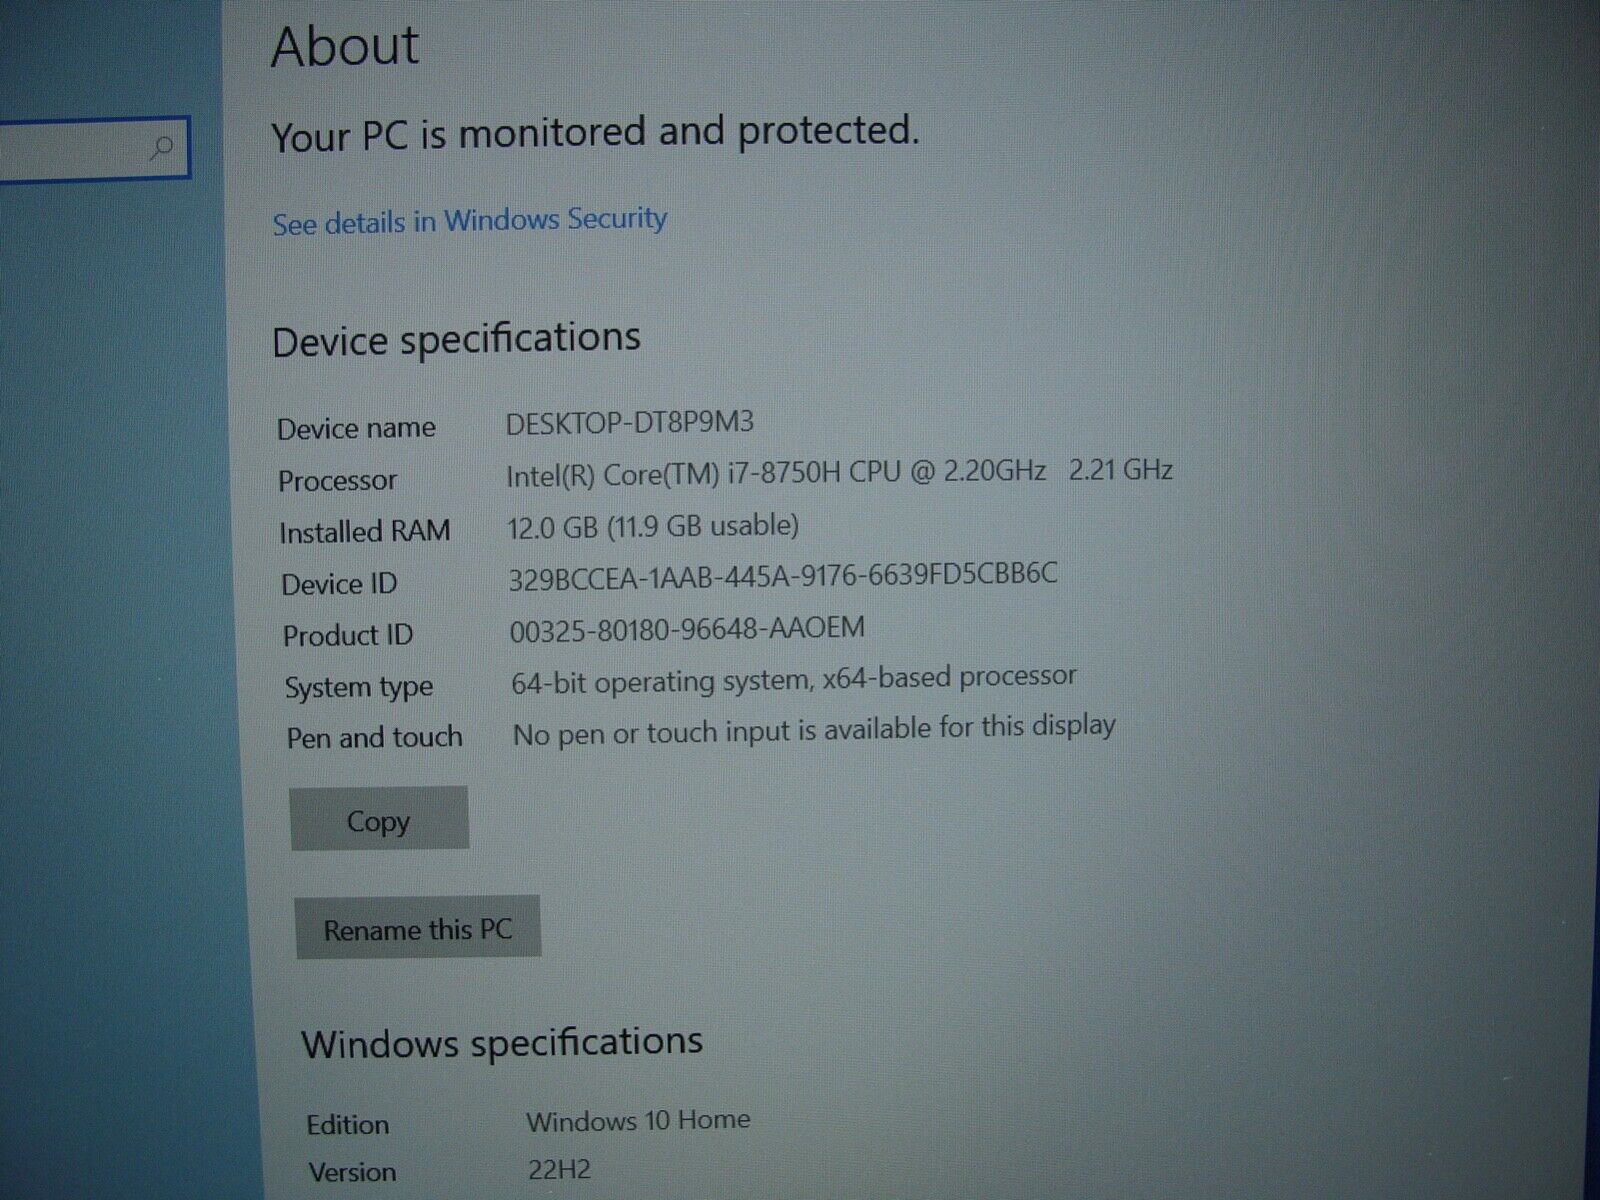Image resolution: width=1600 pixels, height=1200 pixels.
Task: Select the About page heading
Action: coord(345,47)
